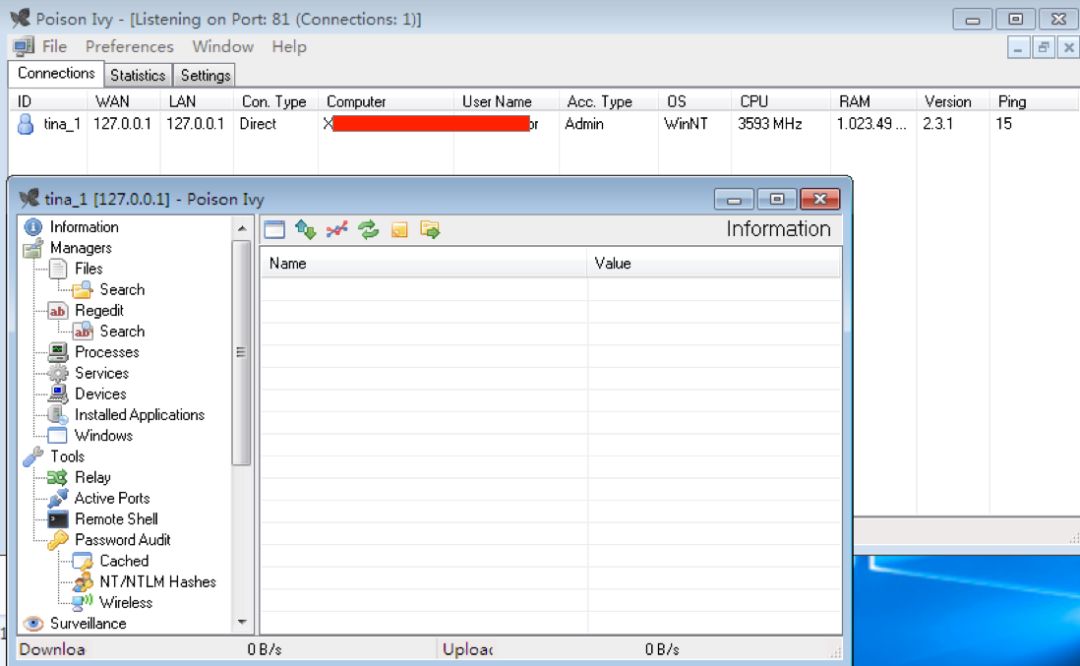The image size is (1080, 666).
Task: Click the green refresh toolbar icon
Action: (x=368, y=229)
